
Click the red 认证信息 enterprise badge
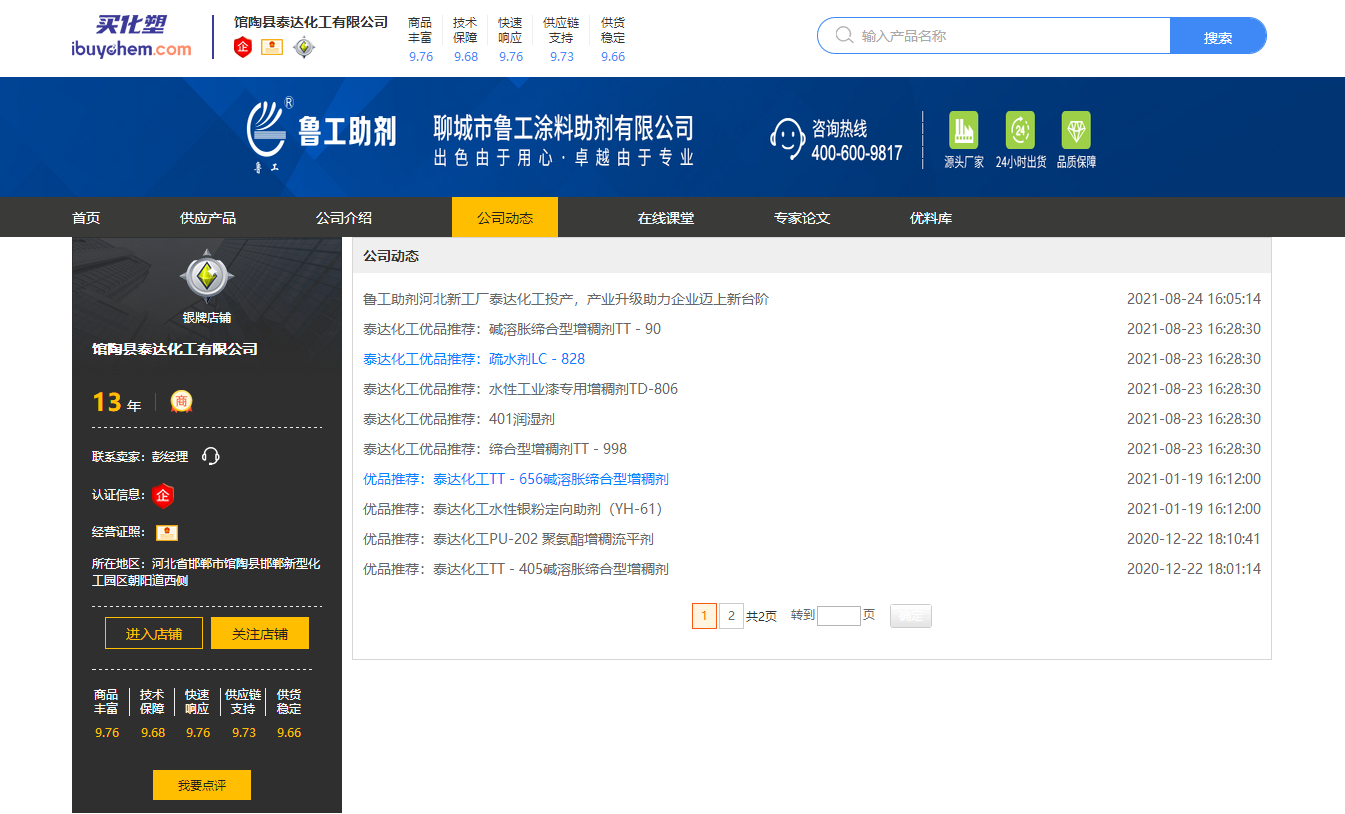coord(163,494)
